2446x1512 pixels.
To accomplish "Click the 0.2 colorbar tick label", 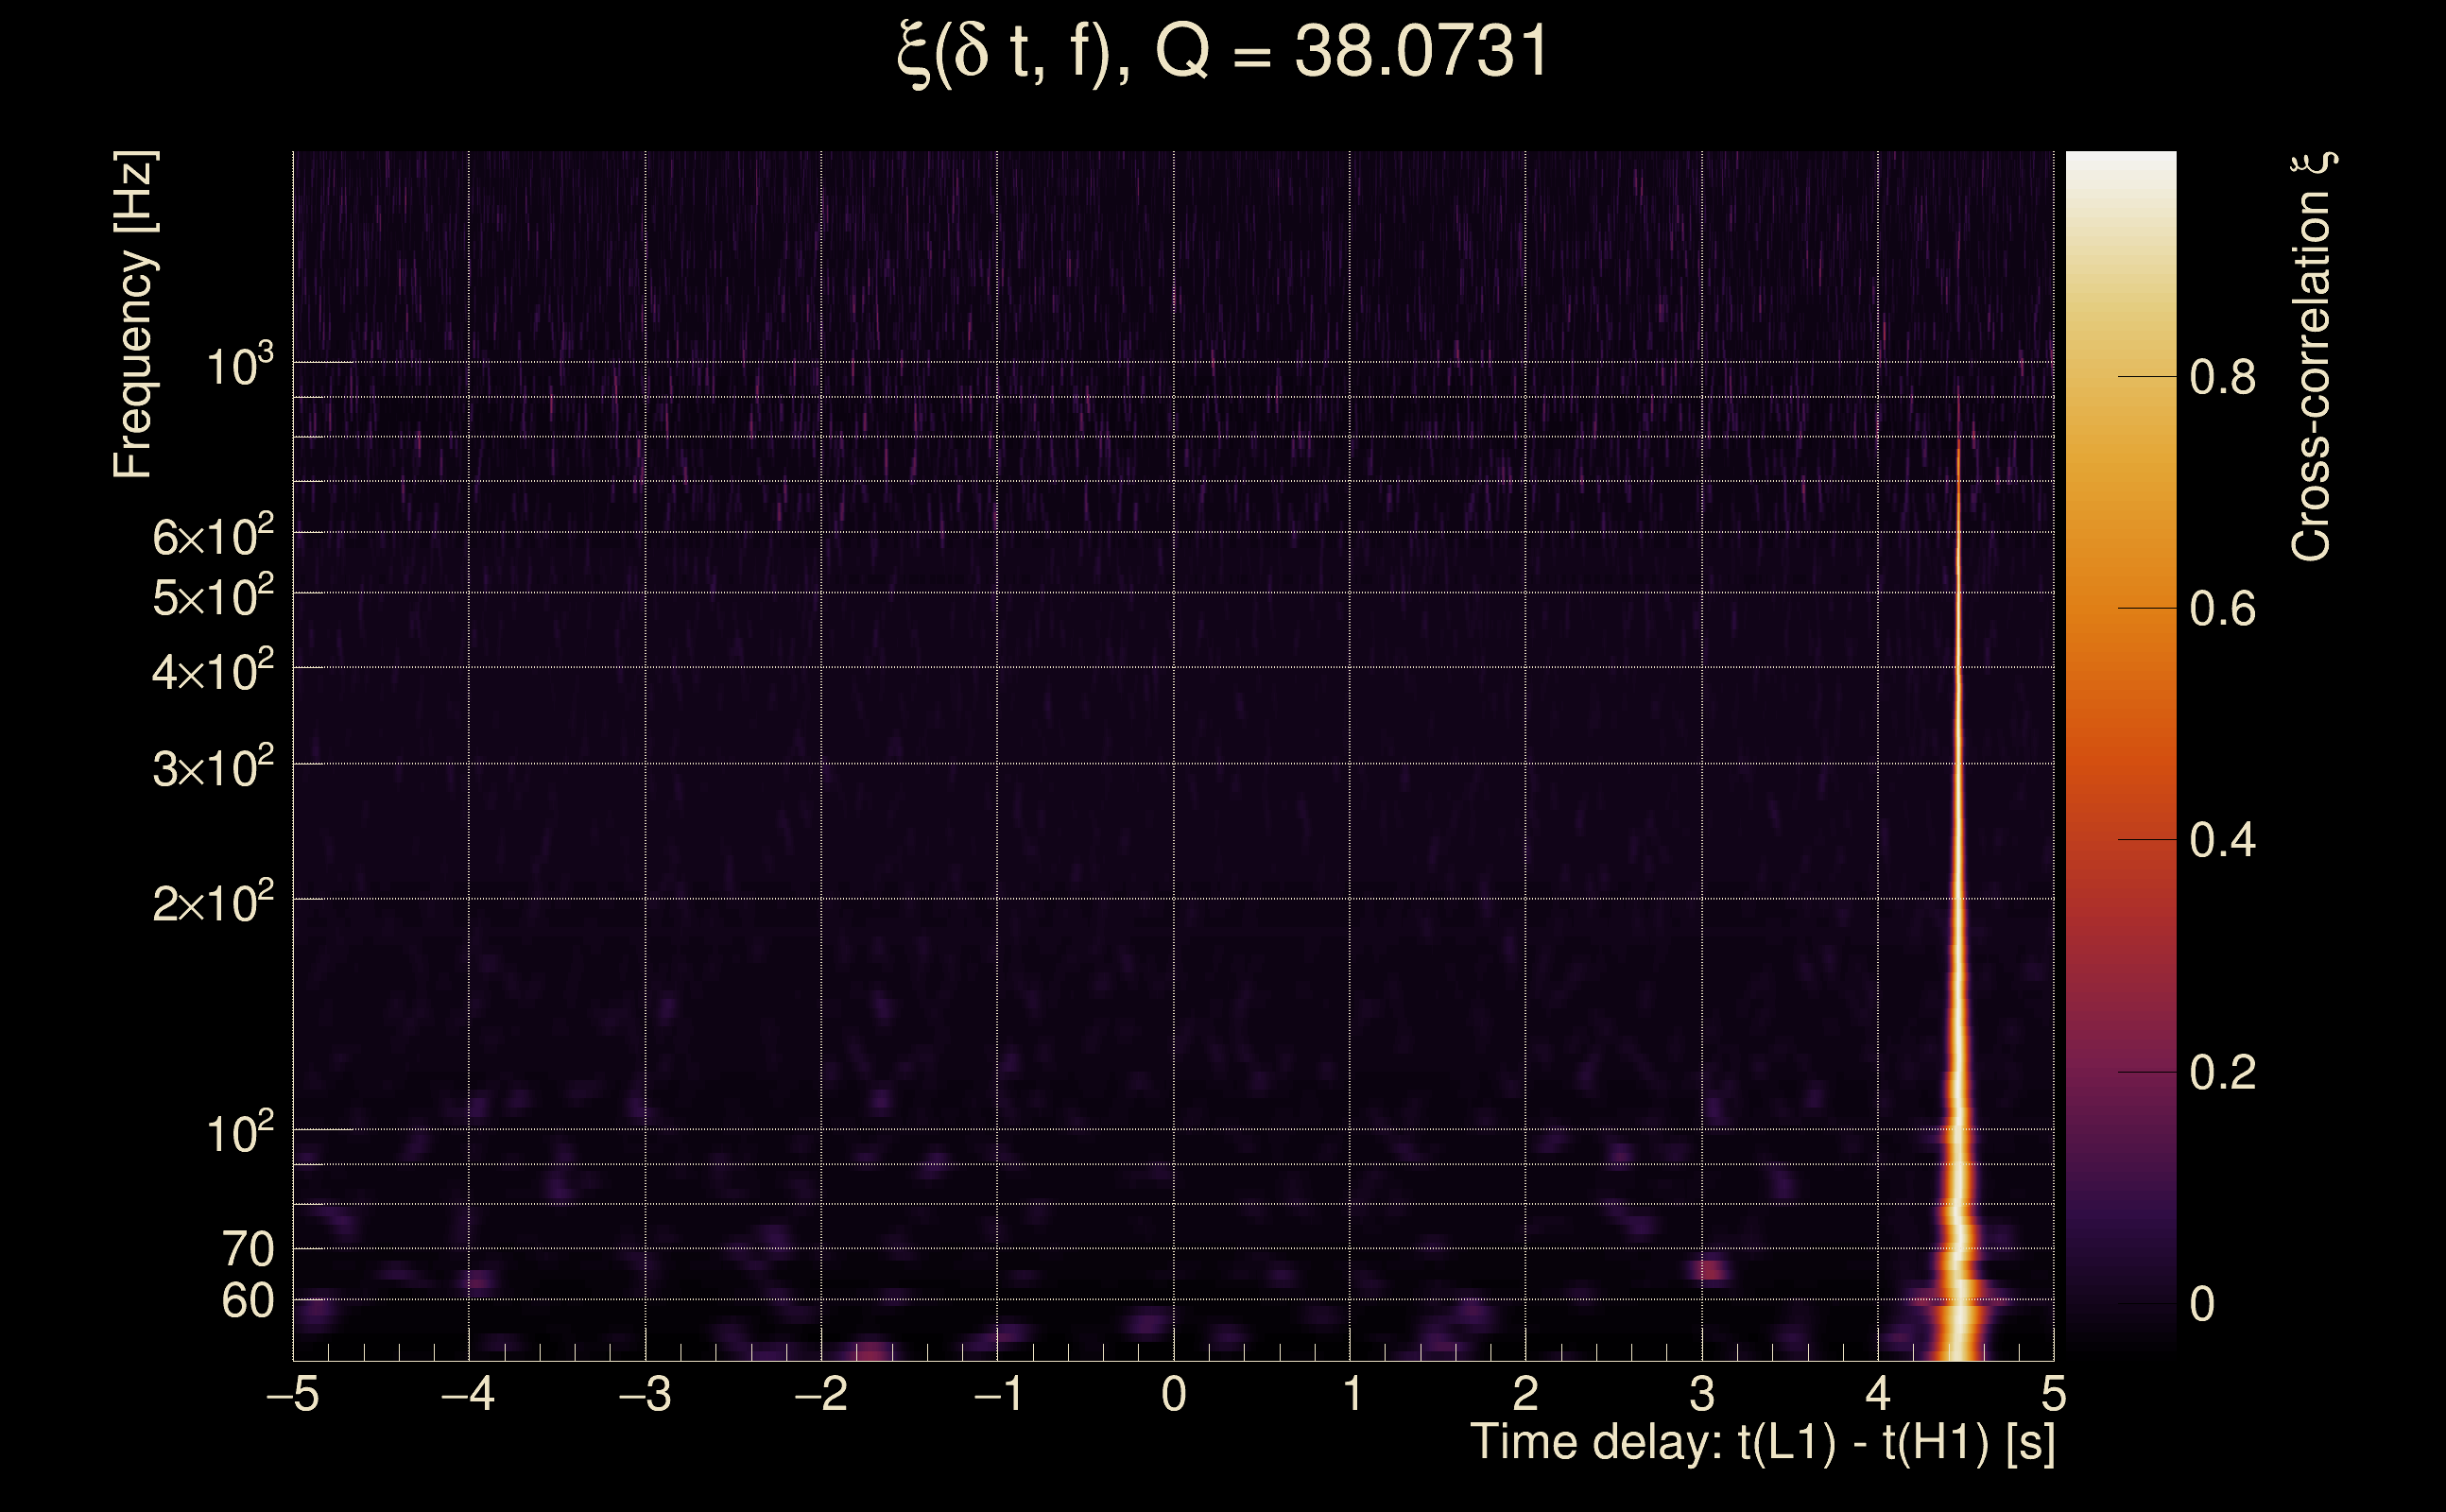I will [2222, 1073].
